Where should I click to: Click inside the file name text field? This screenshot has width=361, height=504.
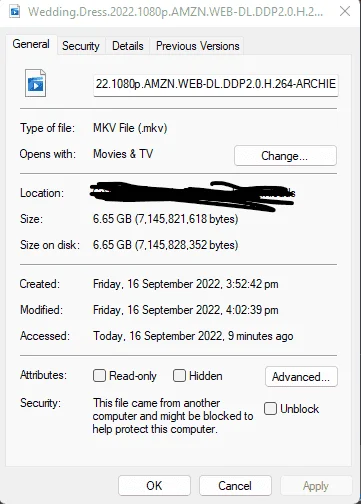pos(216,85)
